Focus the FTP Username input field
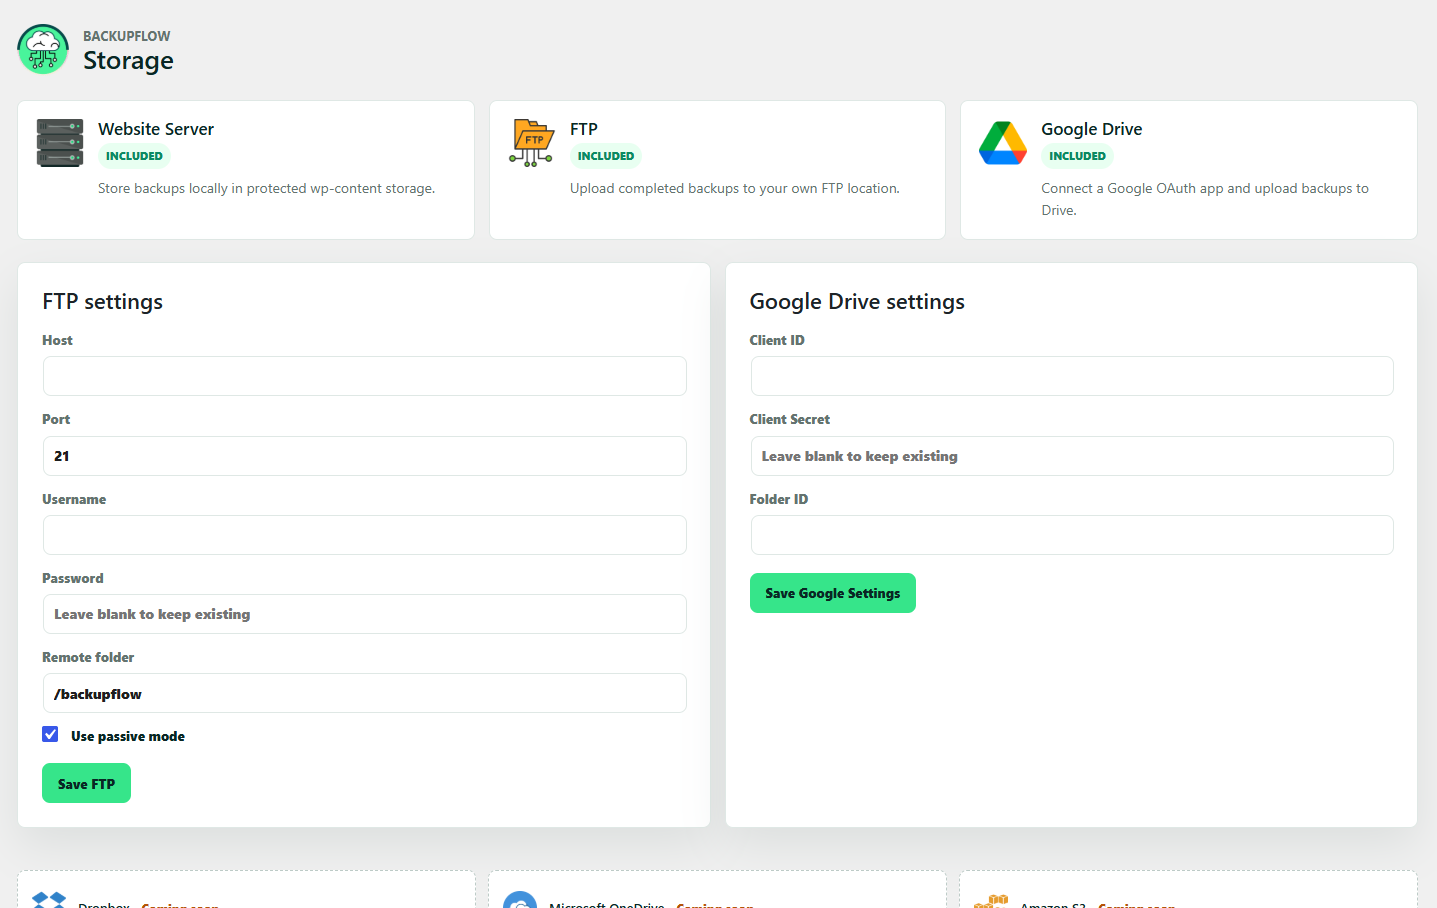1437x908 pixels. 364,535
